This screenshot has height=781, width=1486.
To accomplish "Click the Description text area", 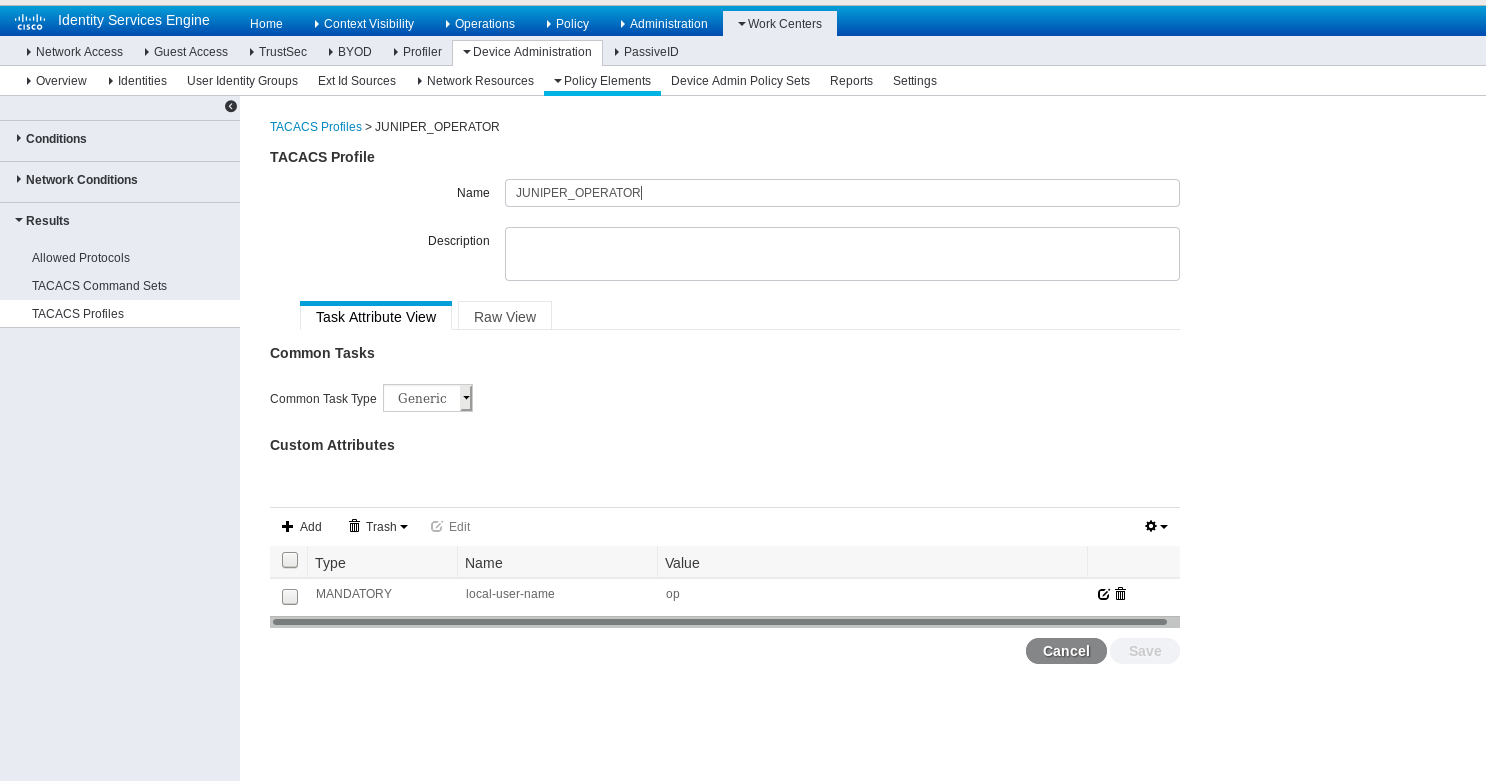I will coord(842,254).
